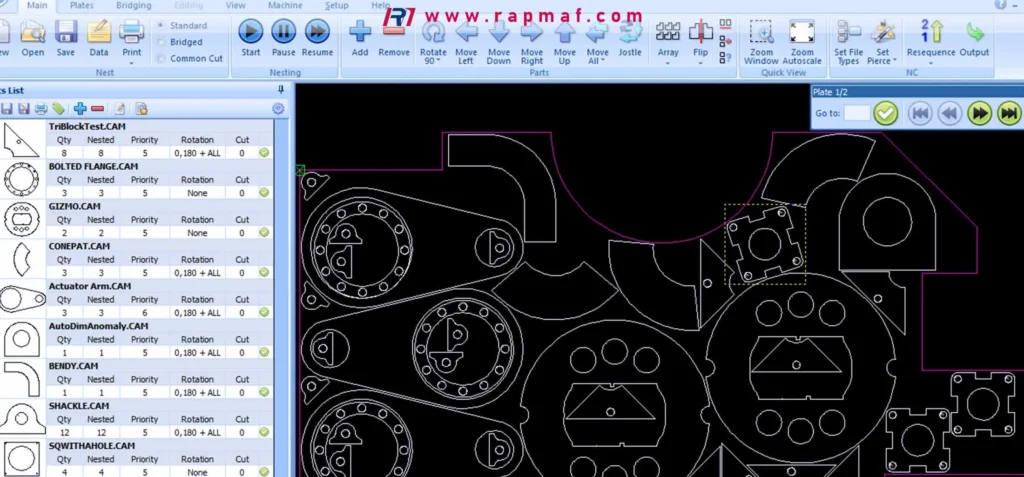Select the Standard nest option

coord(182,25)
